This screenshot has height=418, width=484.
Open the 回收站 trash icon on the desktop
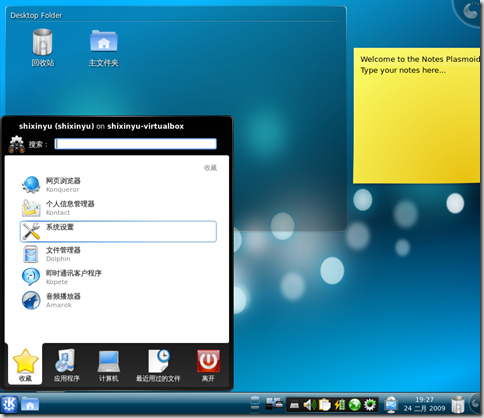[43, 48]
